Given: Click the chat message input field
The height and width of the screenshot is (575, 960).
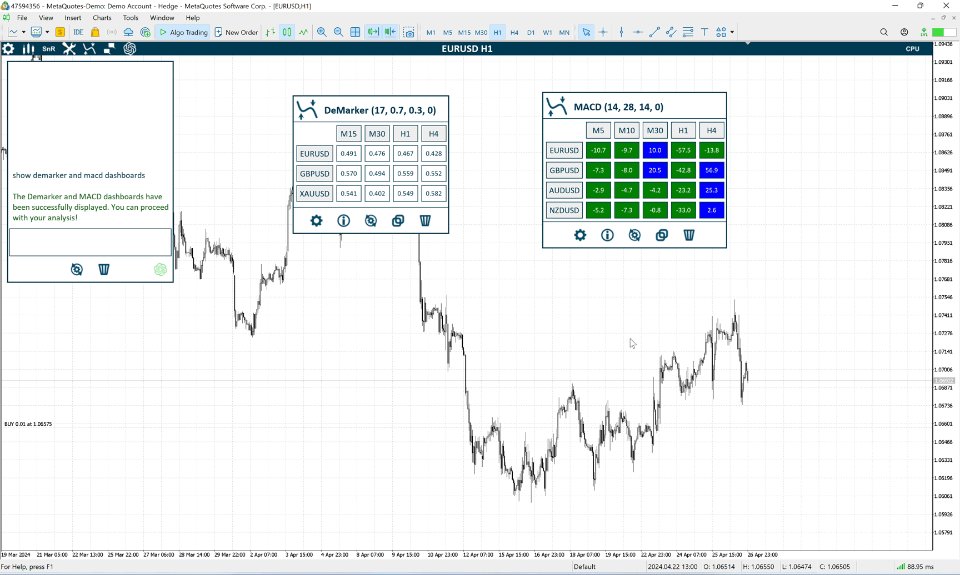Looking at the screenshot, I should 90,242.
